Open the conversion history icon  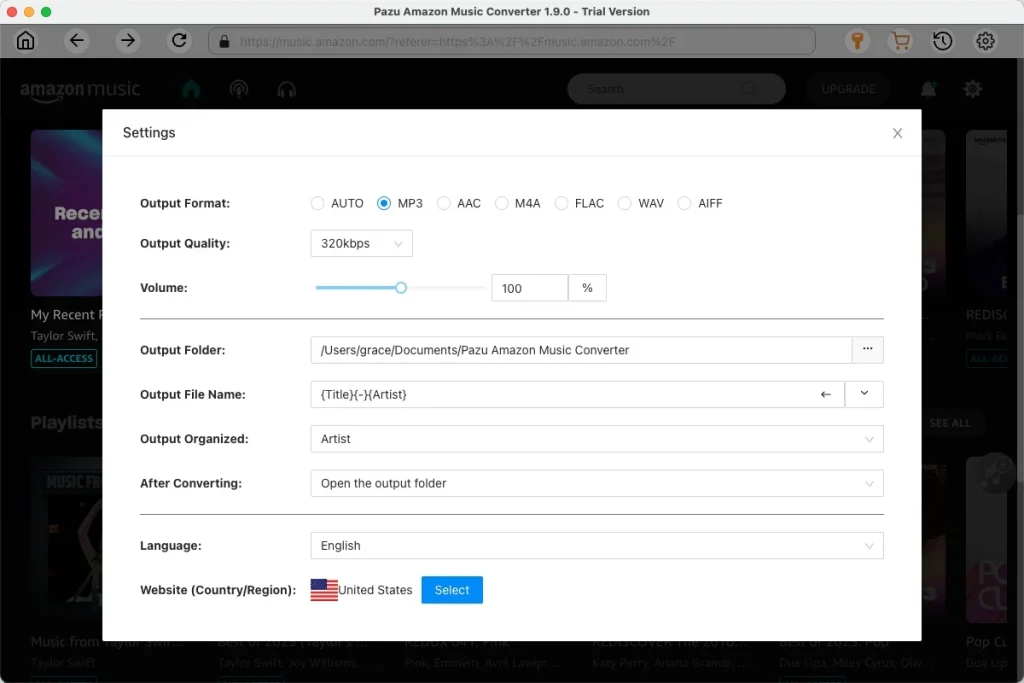coord(941,41)
